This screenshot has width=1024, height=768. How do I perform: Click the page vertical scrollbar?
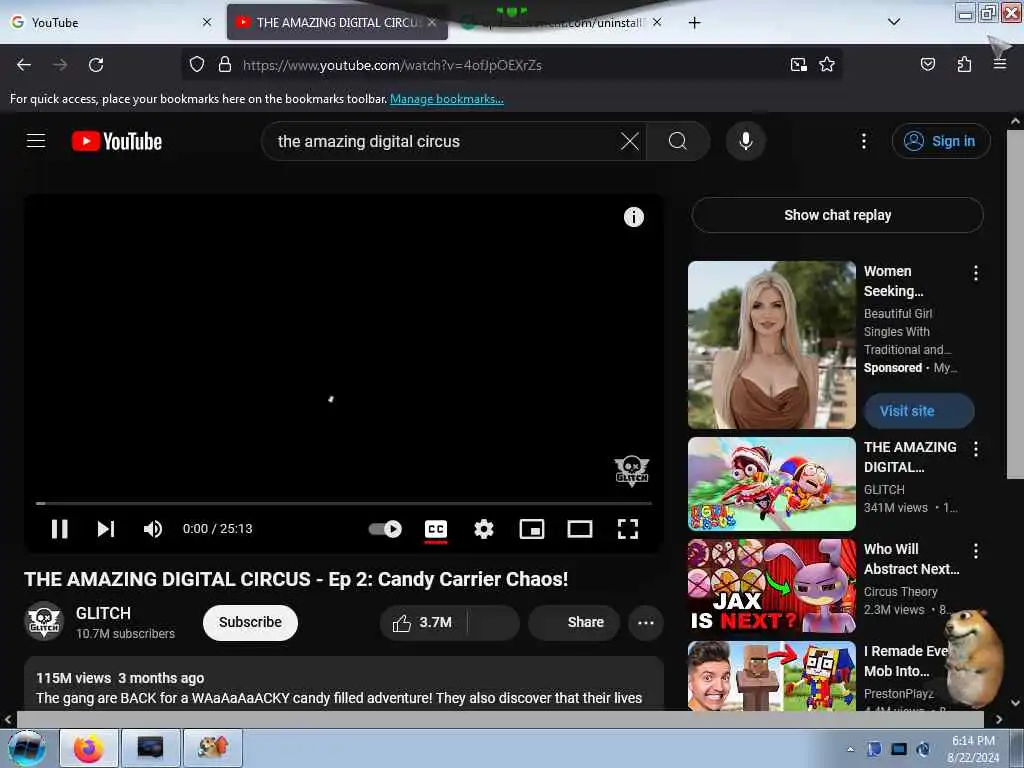pos(1014,304)
